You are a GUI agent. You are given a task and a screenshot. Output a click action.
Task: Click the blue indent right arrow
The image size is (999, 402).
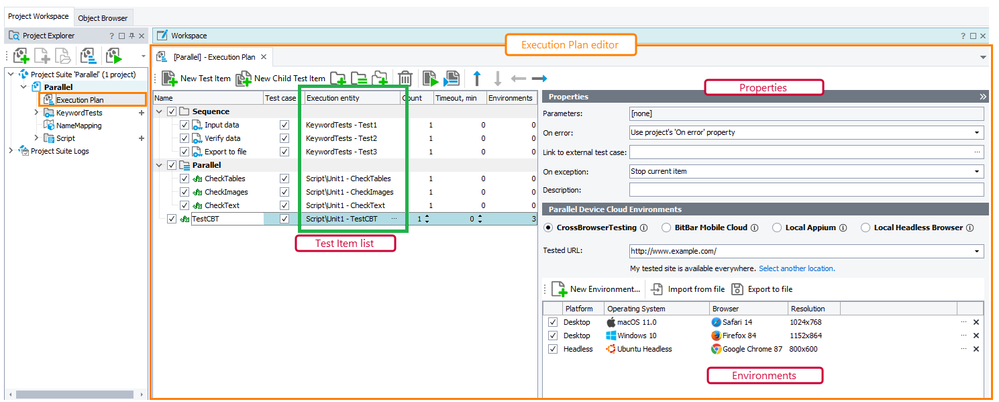click(539, 78)
